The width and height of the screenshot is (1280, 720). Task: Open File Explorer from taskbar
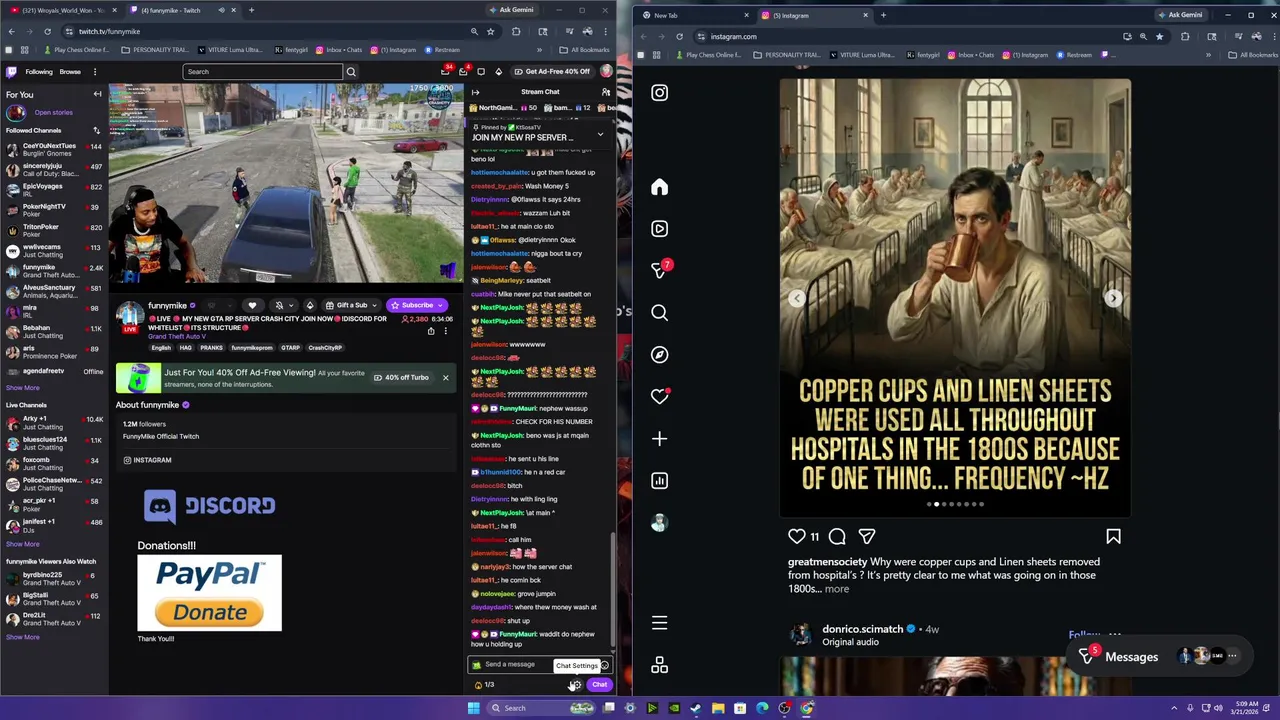(x=718, y=708)
